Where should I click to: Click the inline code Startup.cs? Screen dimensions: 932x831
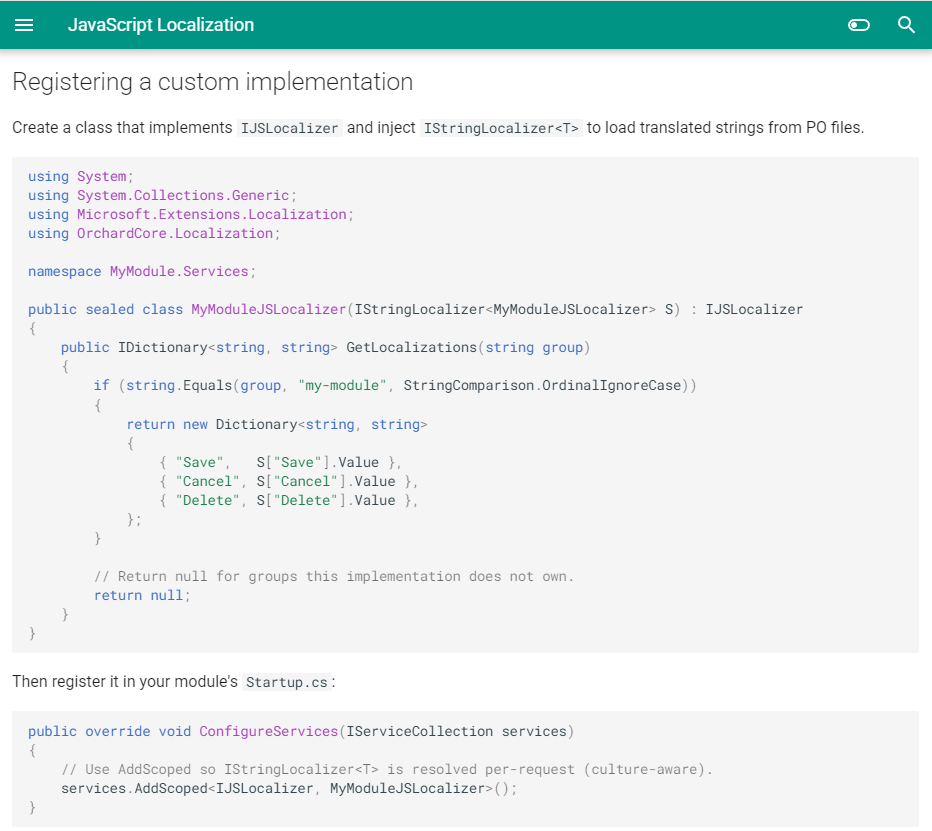pyautogui.click(x=286, y=682)
